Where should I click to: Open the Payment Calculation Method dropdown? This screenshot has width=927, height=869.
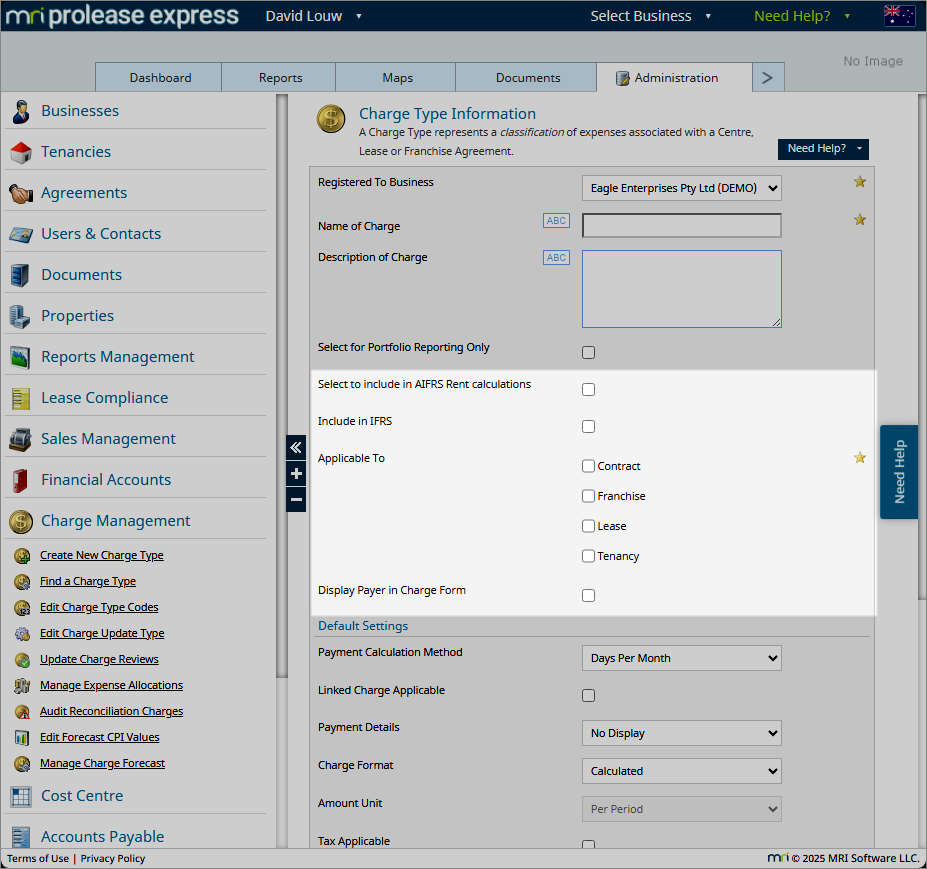tap(682, 659)
